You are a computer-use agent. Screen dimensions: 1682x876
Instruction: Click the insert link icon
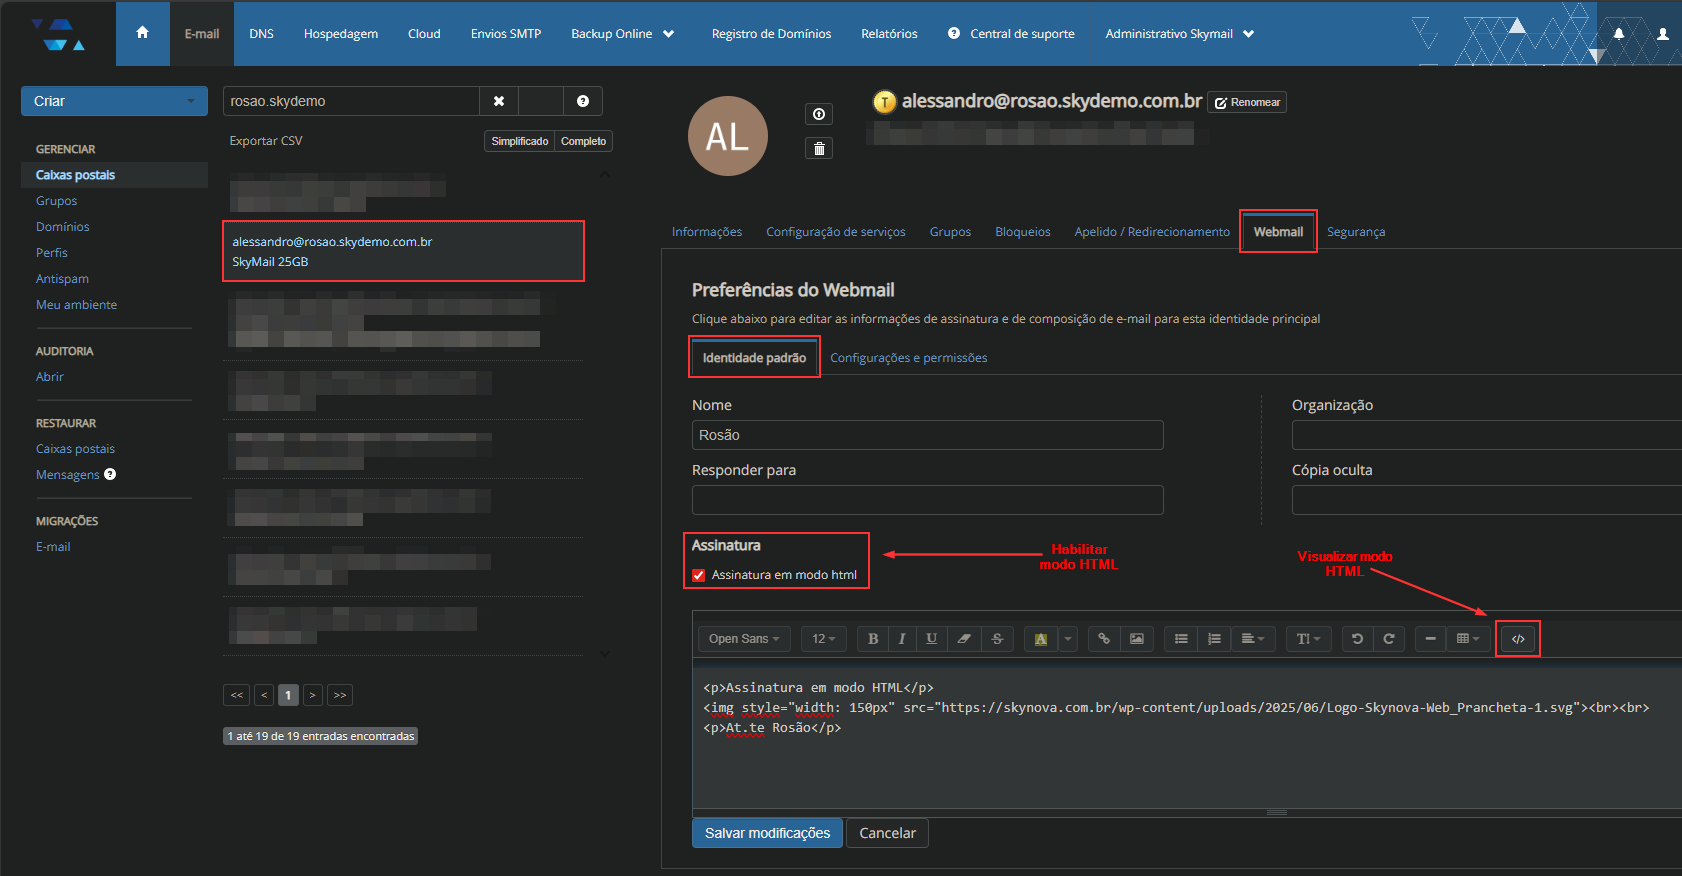pyautogui.click(x=1104, y=639)
